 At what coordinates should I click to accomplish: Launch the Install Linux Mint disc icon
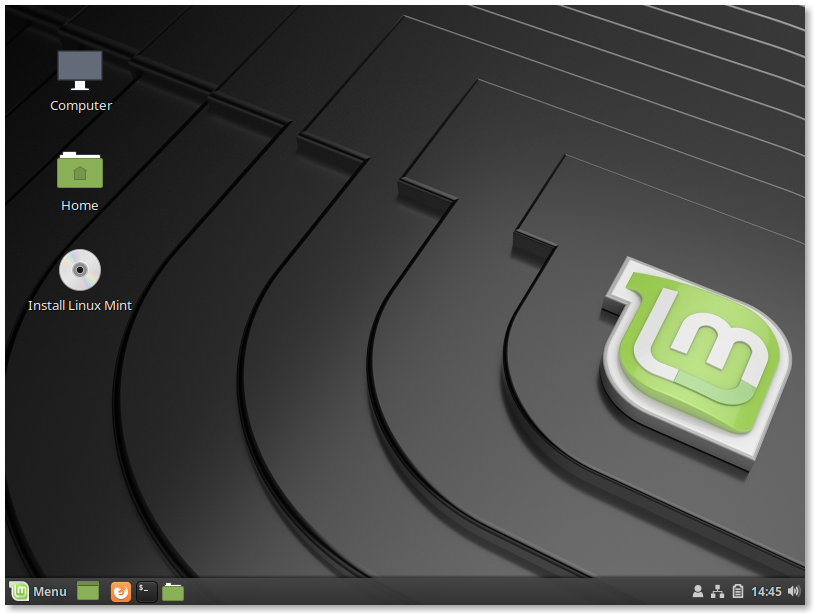[79, 269]
